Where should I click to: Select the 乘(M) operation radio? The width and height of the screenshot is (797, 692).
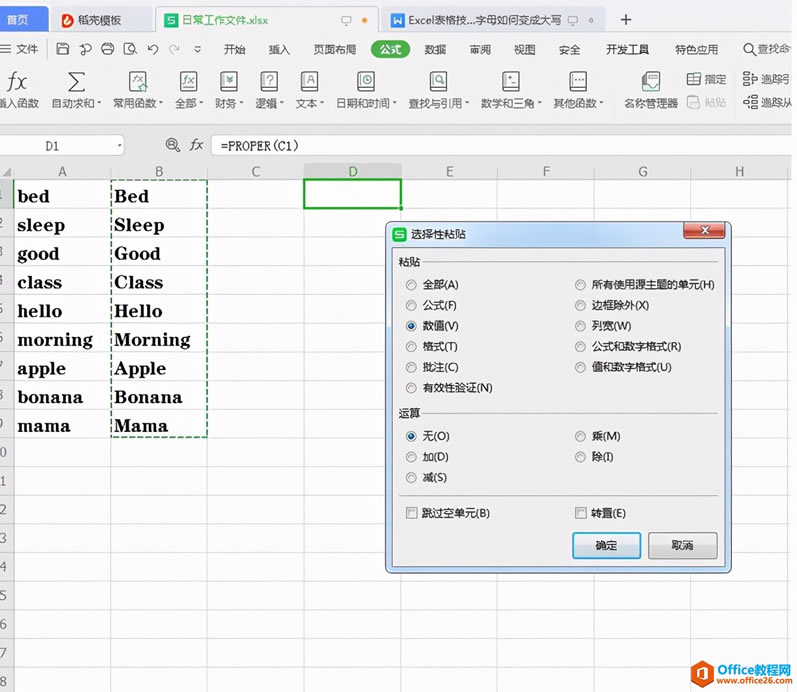tap(580, 436)
